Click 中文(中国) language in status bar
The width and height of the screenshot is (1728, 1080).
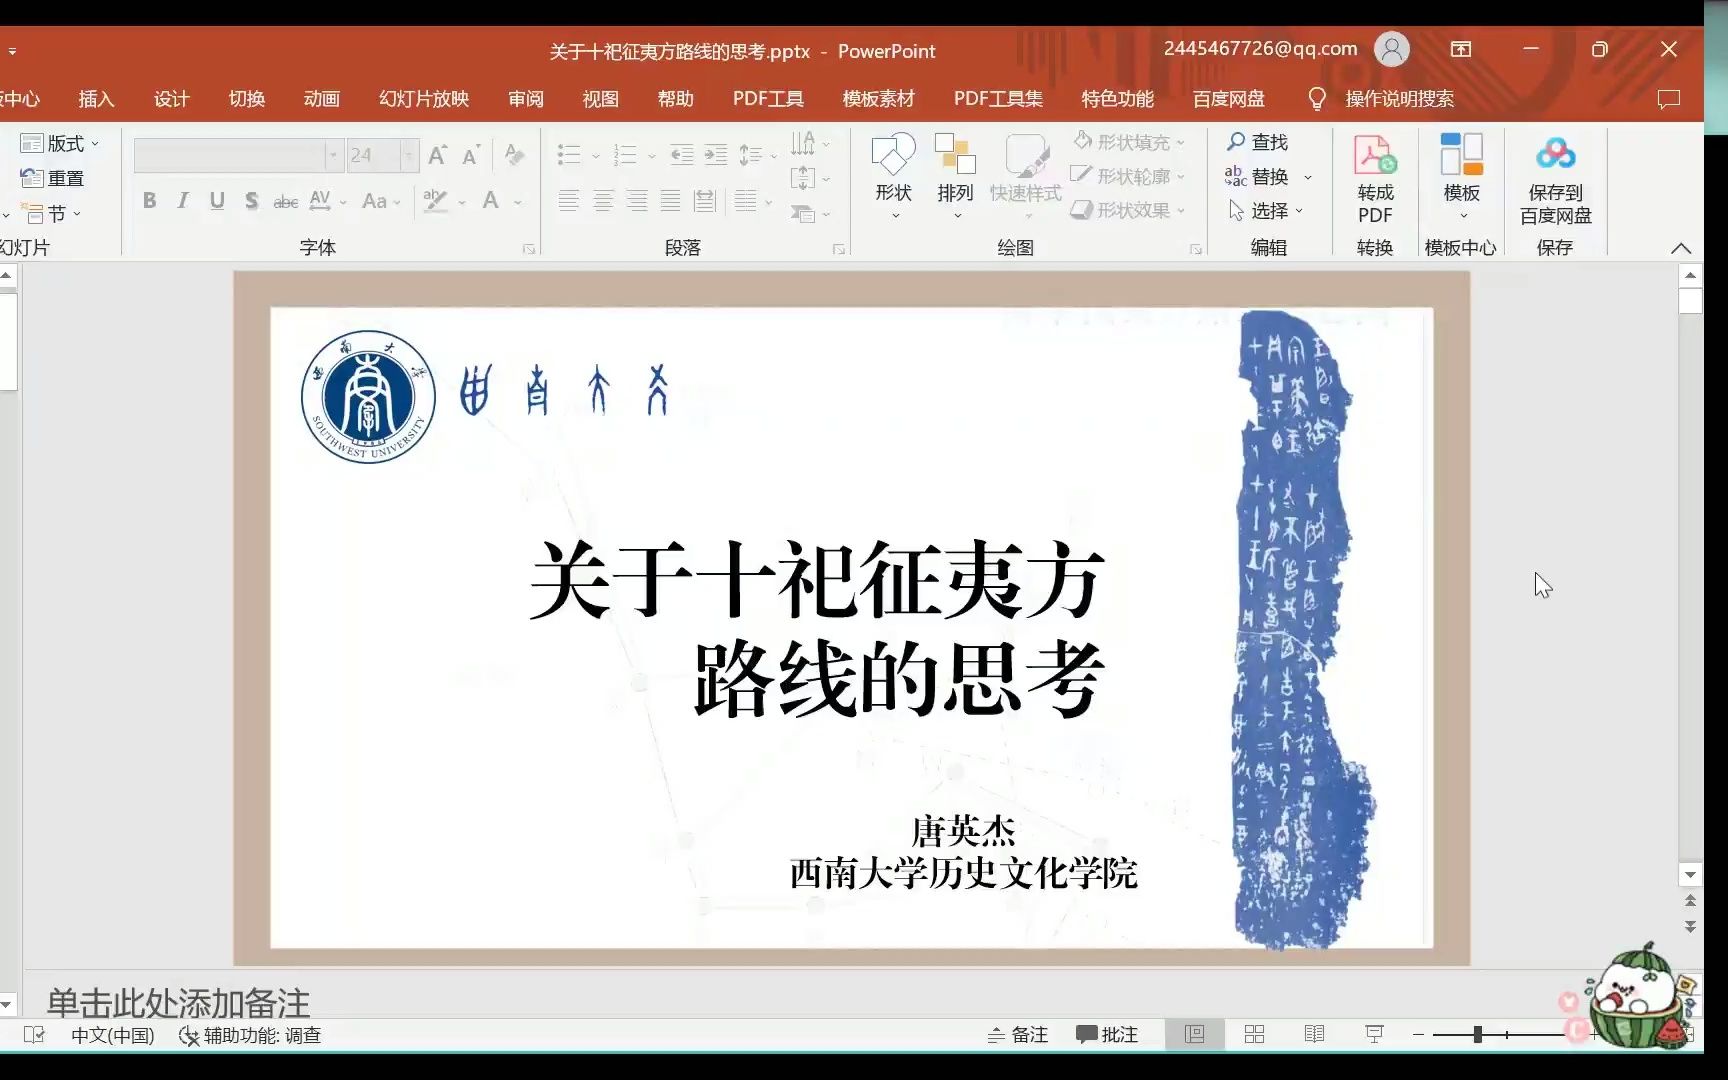[x=113, y=1035]
